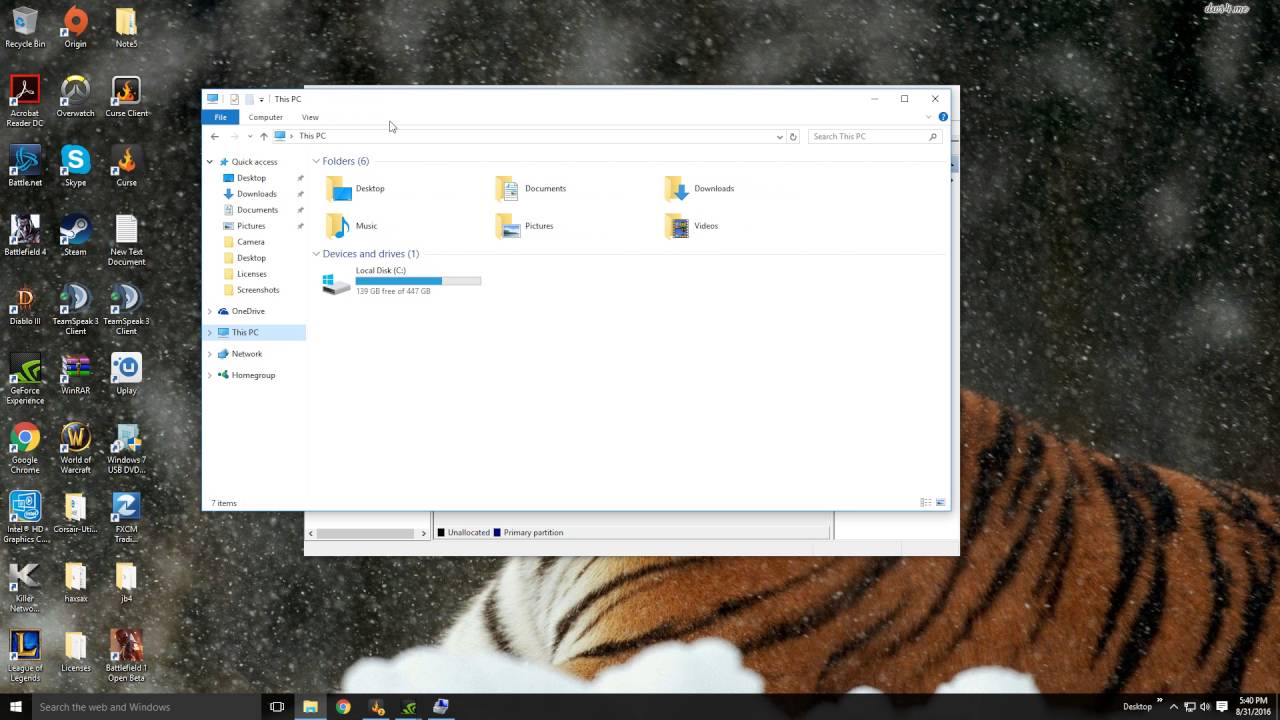Select Licenses in Quick access
This screenshot has width=1280, height=720.
click(252, 274)
